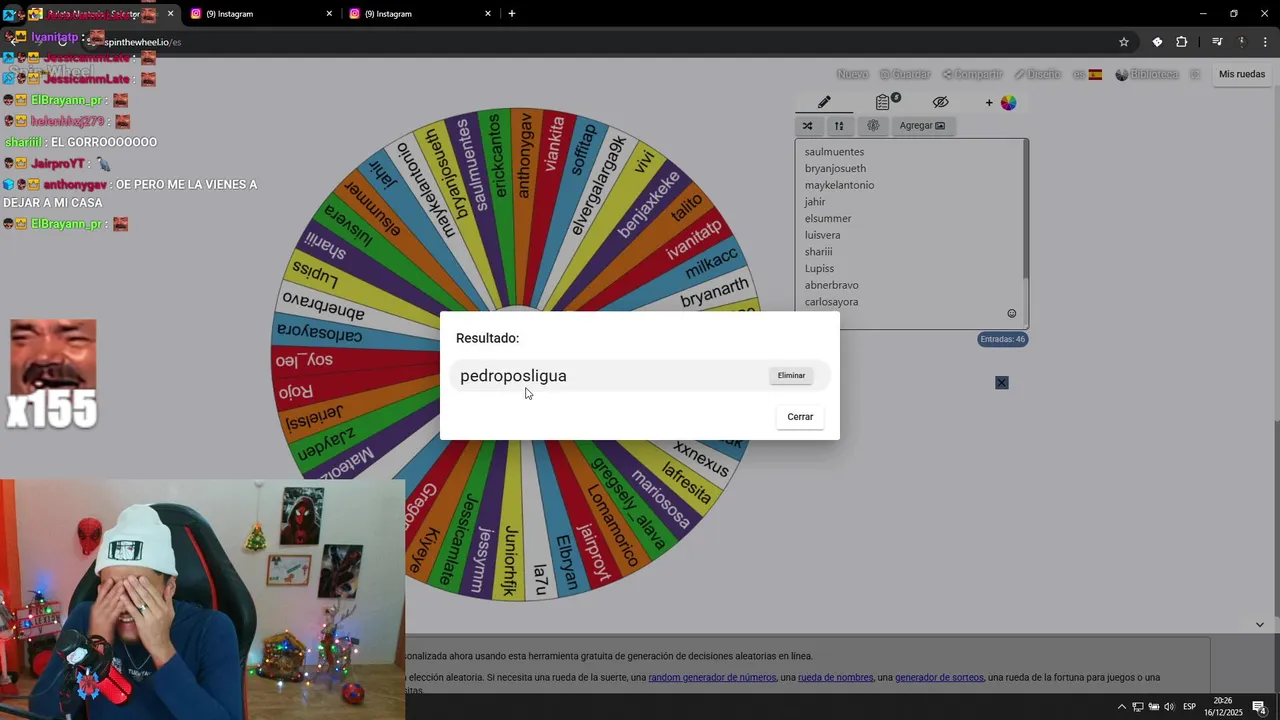
Task: Click the luisvera entry in the list
Action: point(822,235)
